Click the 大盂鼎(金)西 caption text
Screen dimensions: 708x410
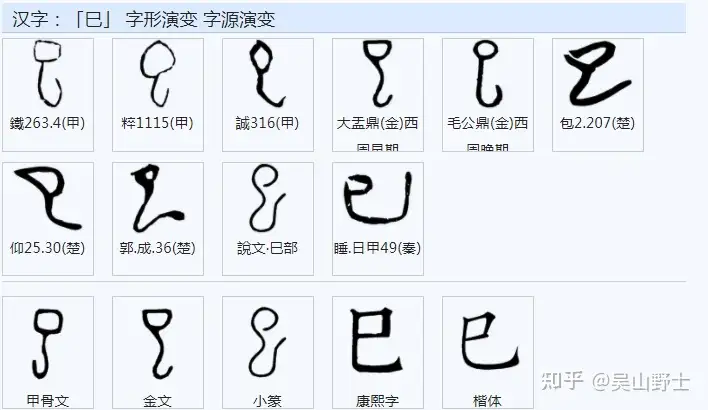(x=377, y=123)
